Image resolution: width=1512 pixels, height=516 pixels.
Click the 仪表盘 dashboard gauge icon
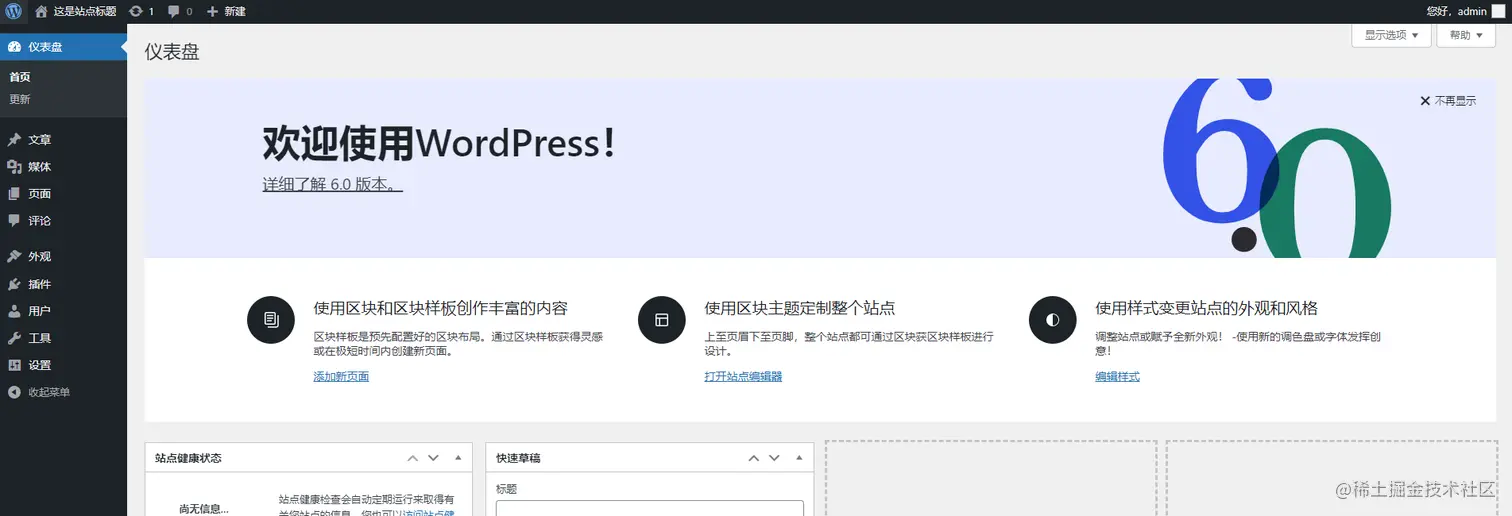14,47
